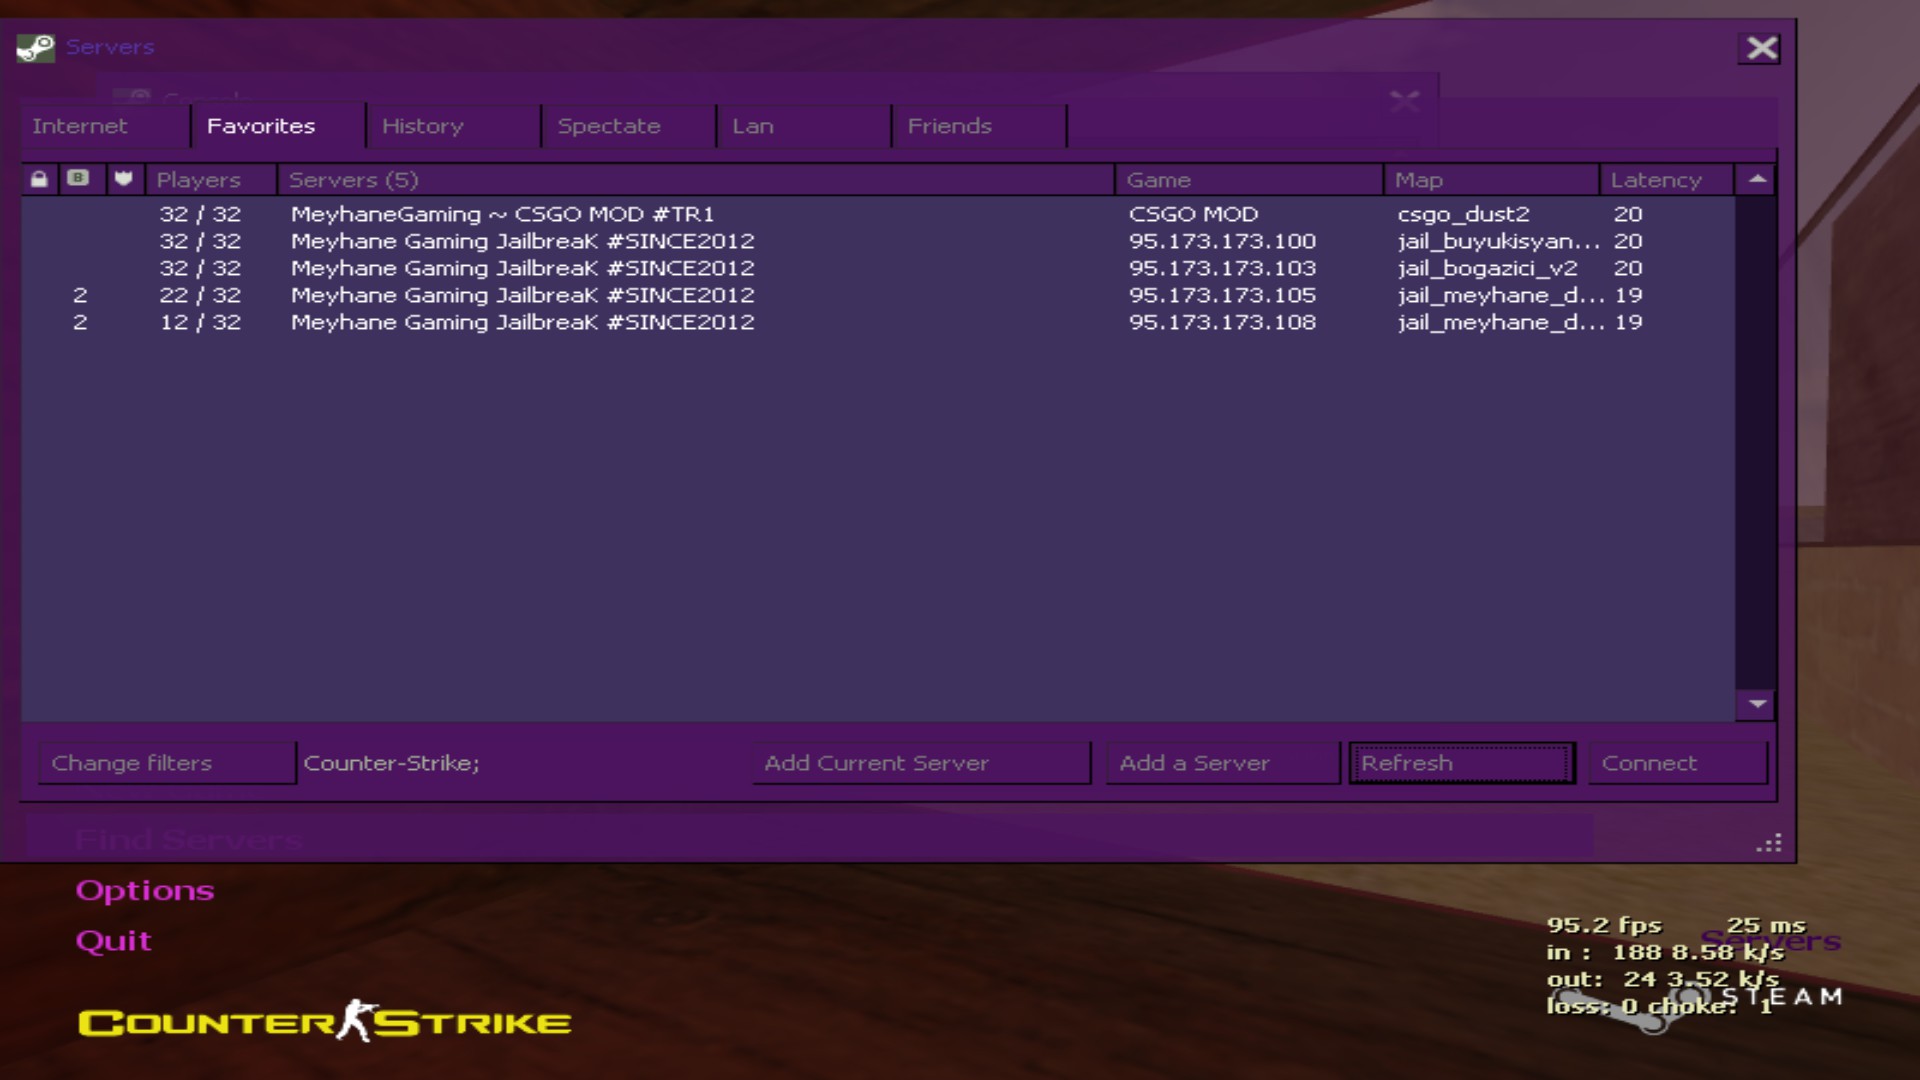Show the Friends tab

(979, 126)
